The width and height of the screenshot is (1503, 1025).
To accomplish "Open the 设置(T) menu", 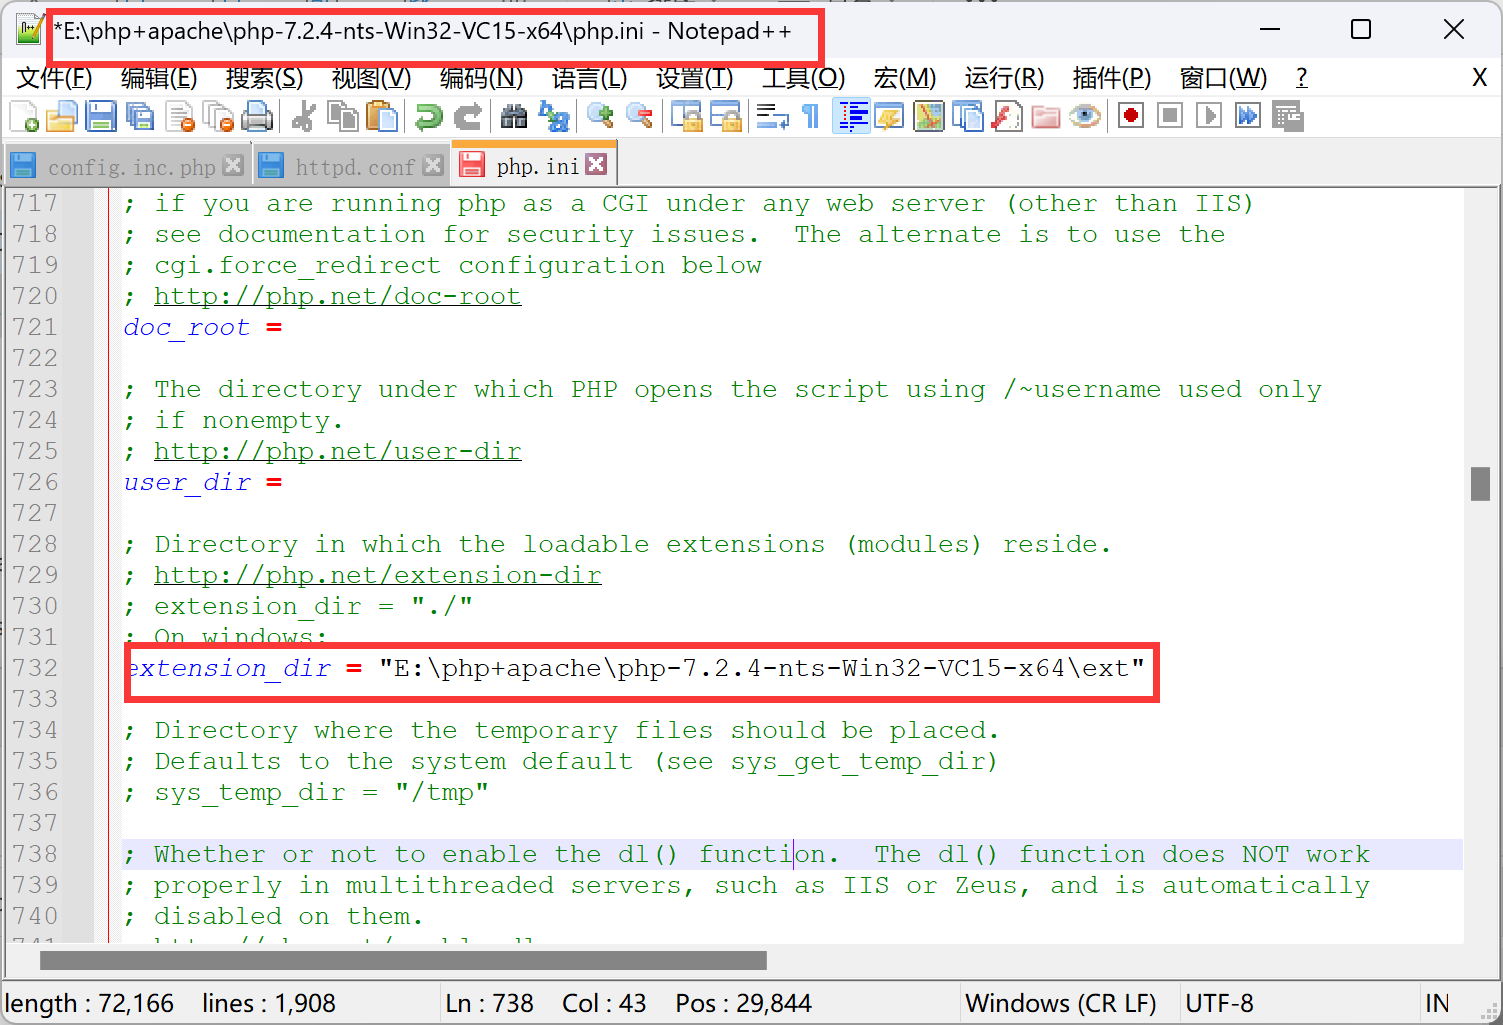I will (695, 78).
